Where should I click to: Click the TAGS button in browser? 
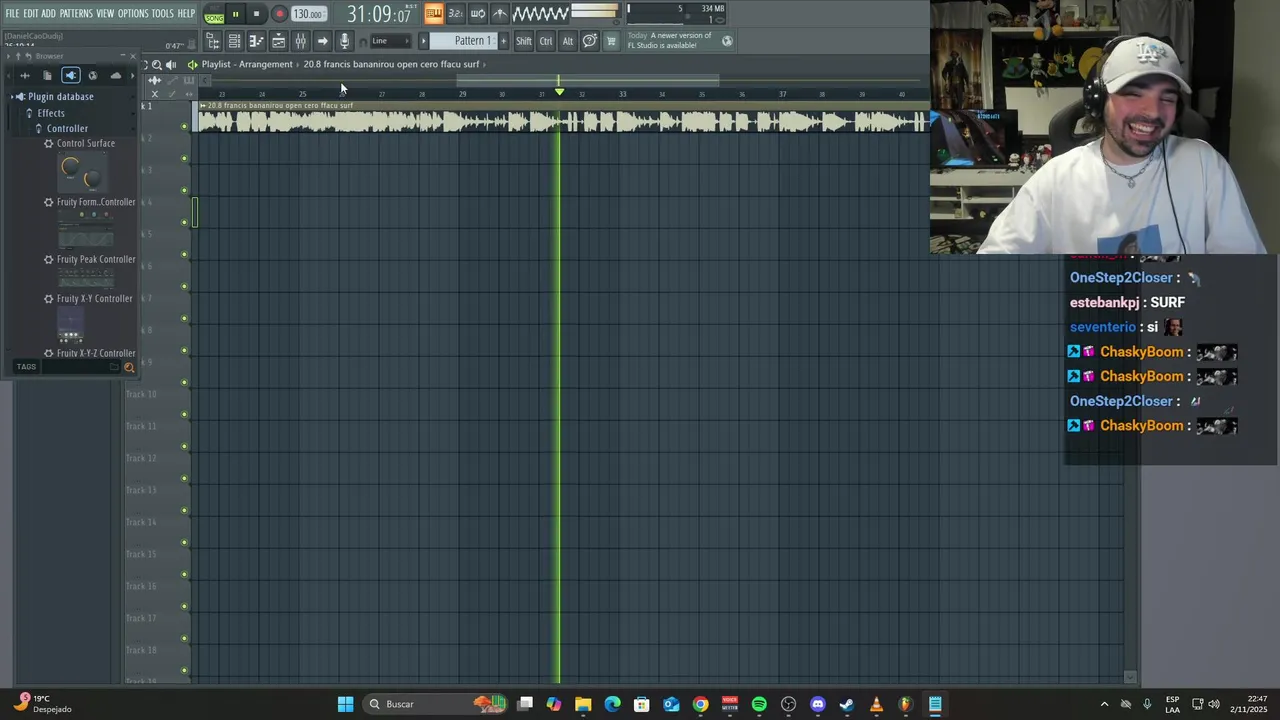coord(26,367)
